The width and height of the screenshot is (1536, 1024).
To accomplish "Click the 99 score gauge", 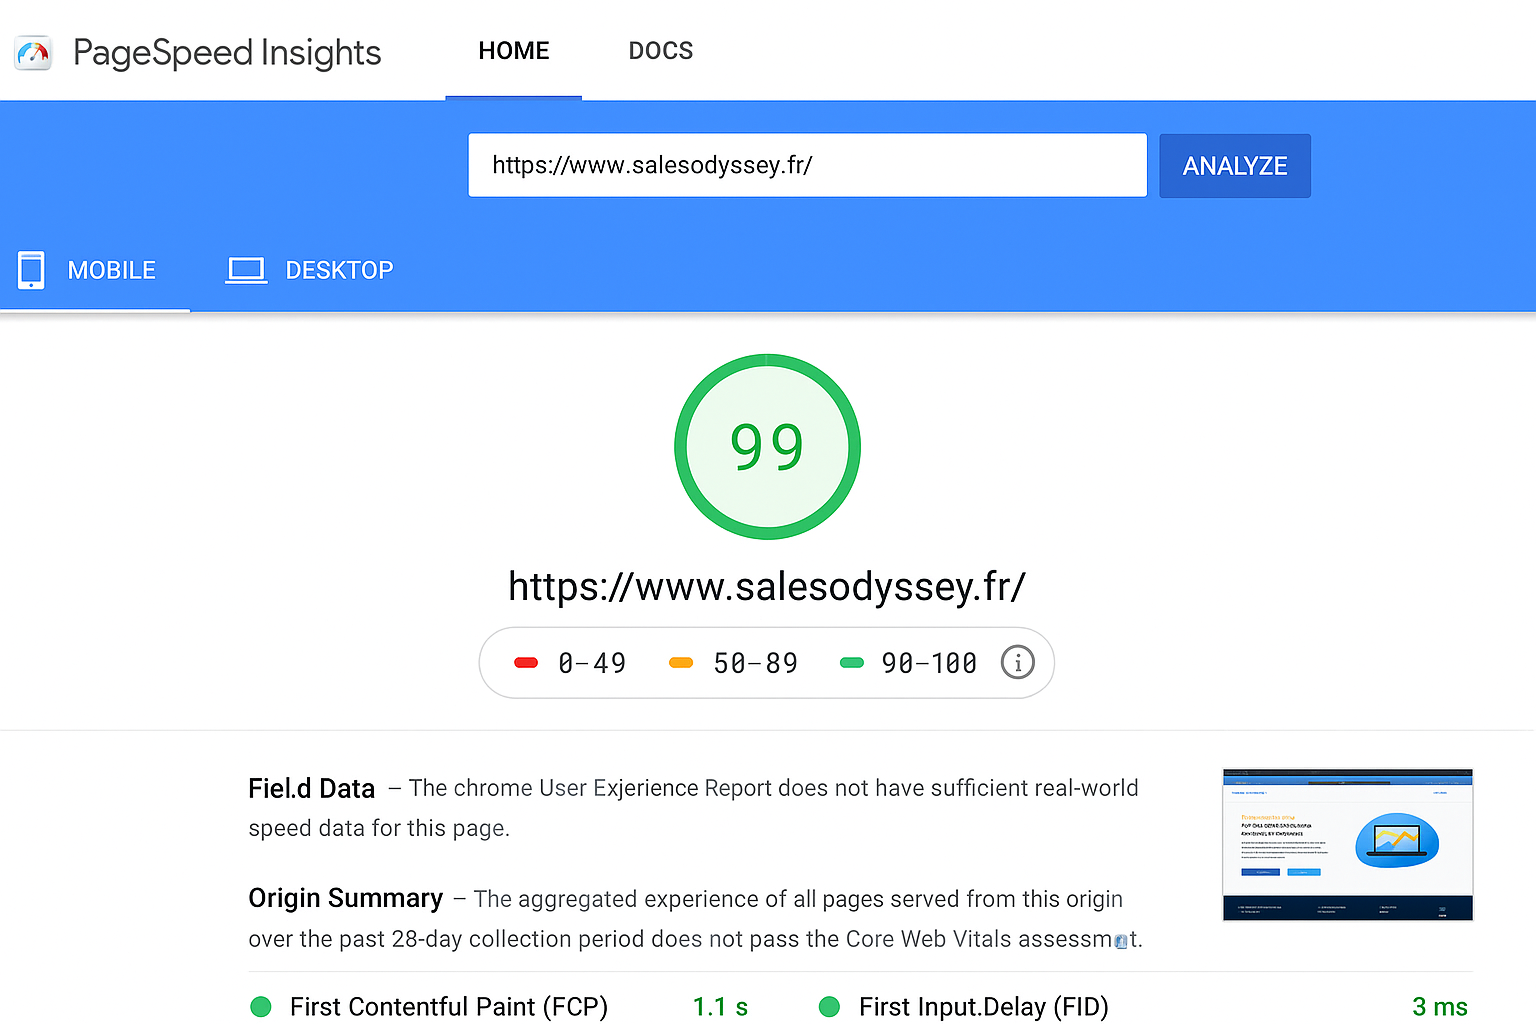I will [767, 447].
